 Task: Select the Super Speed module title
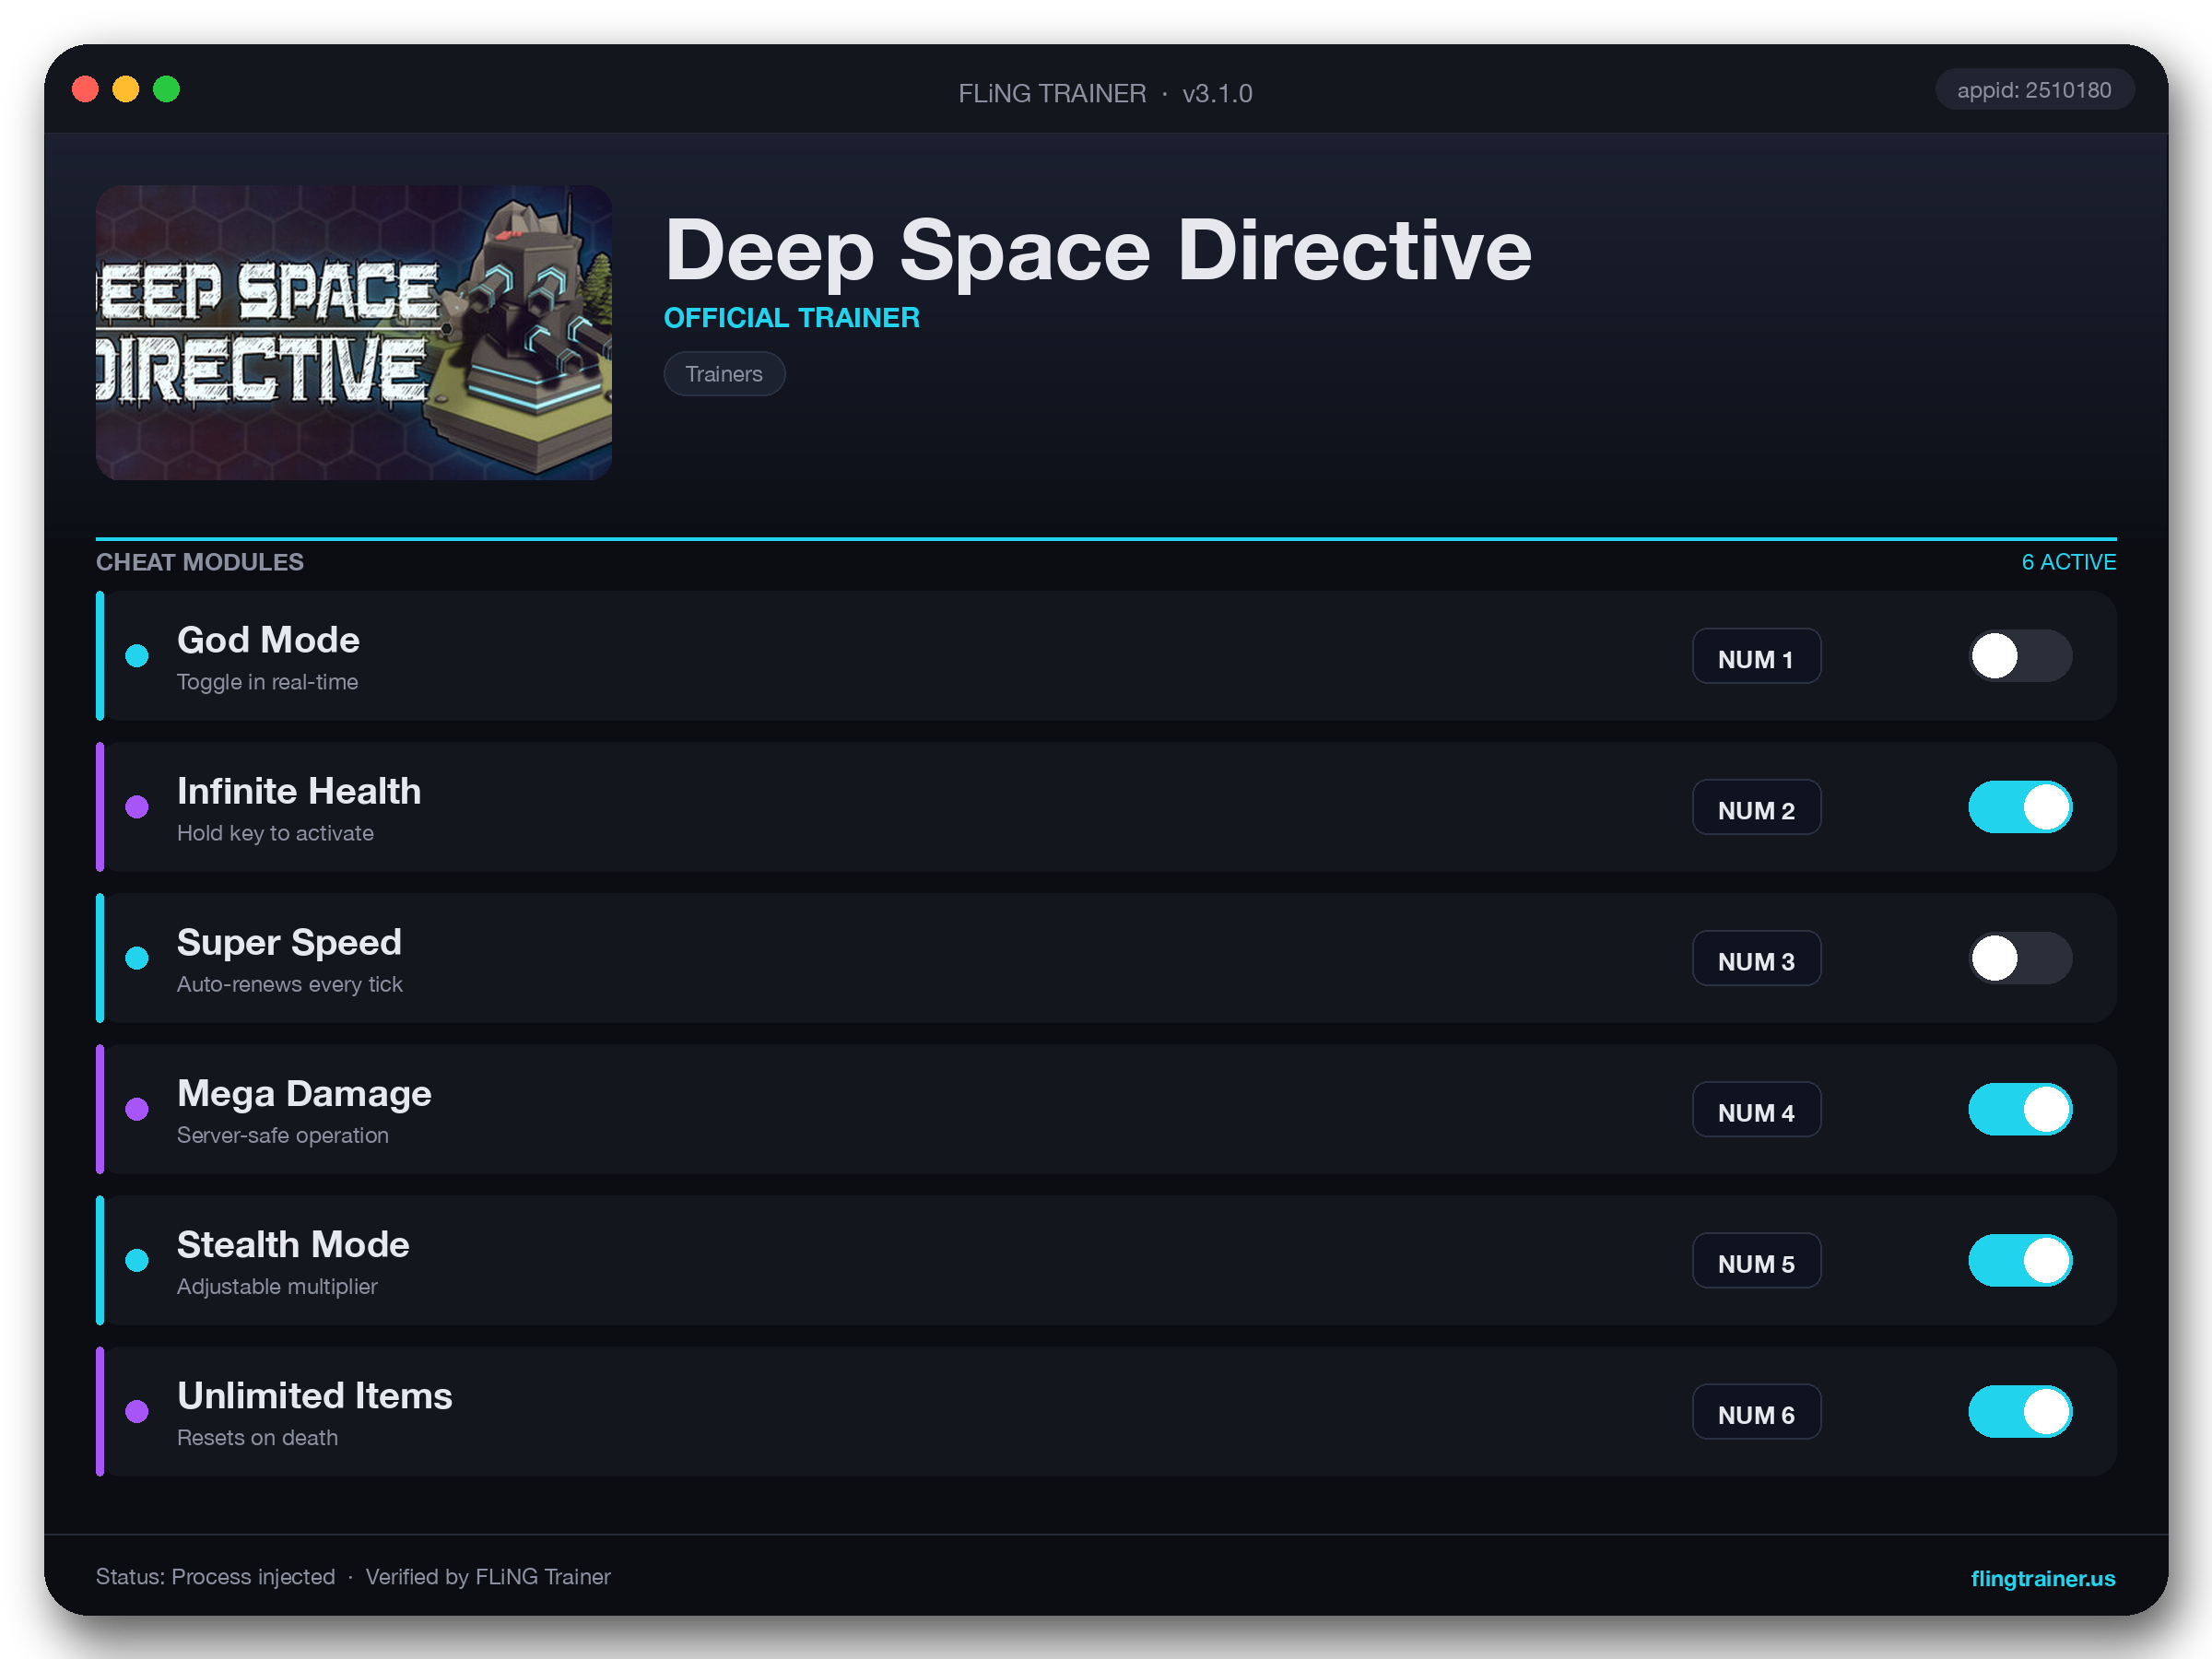[x=289, y=942]
